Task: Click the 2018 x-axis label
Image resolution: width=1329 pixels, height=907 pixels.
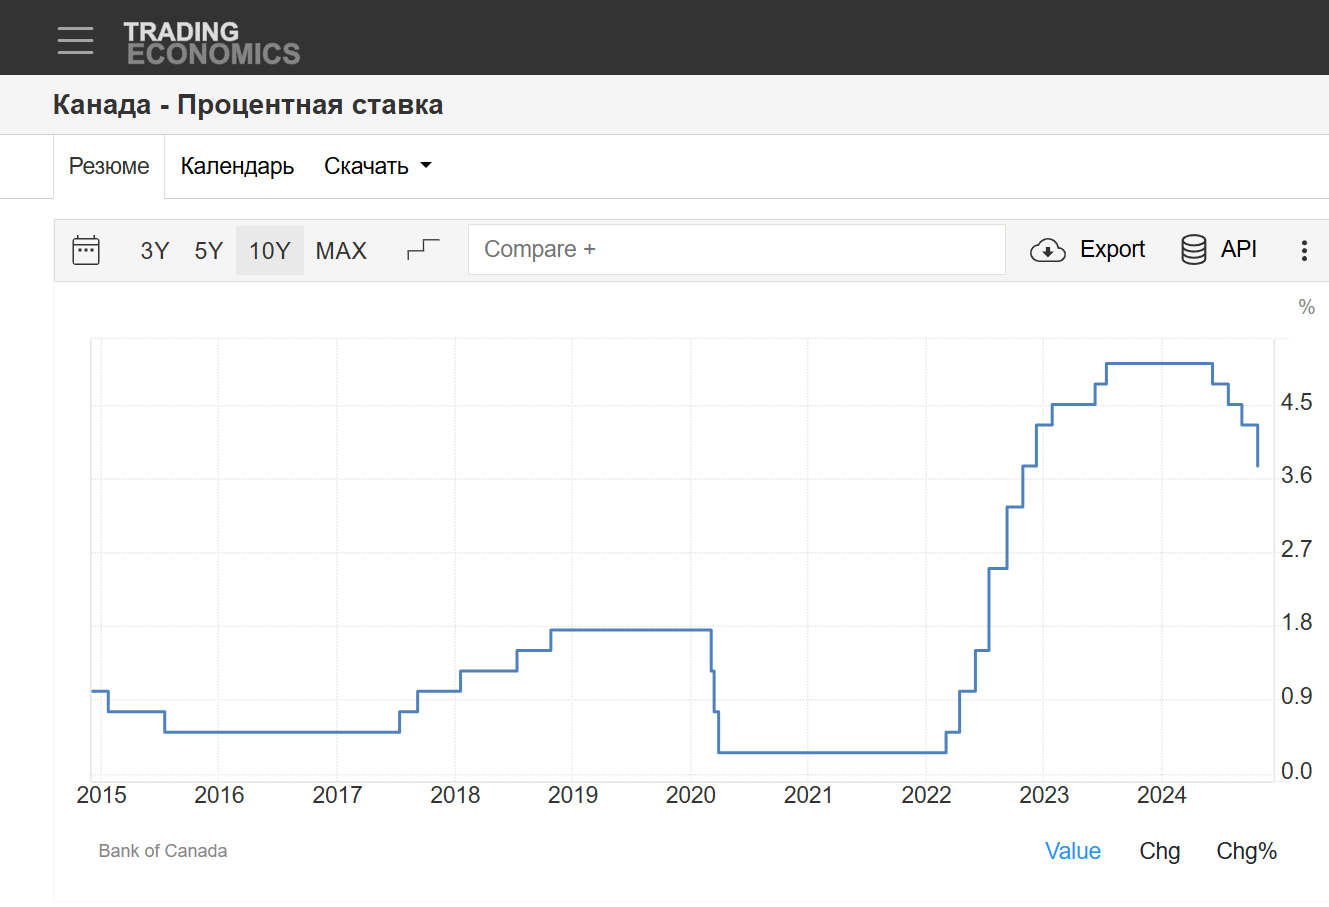Action: point(455,795)
